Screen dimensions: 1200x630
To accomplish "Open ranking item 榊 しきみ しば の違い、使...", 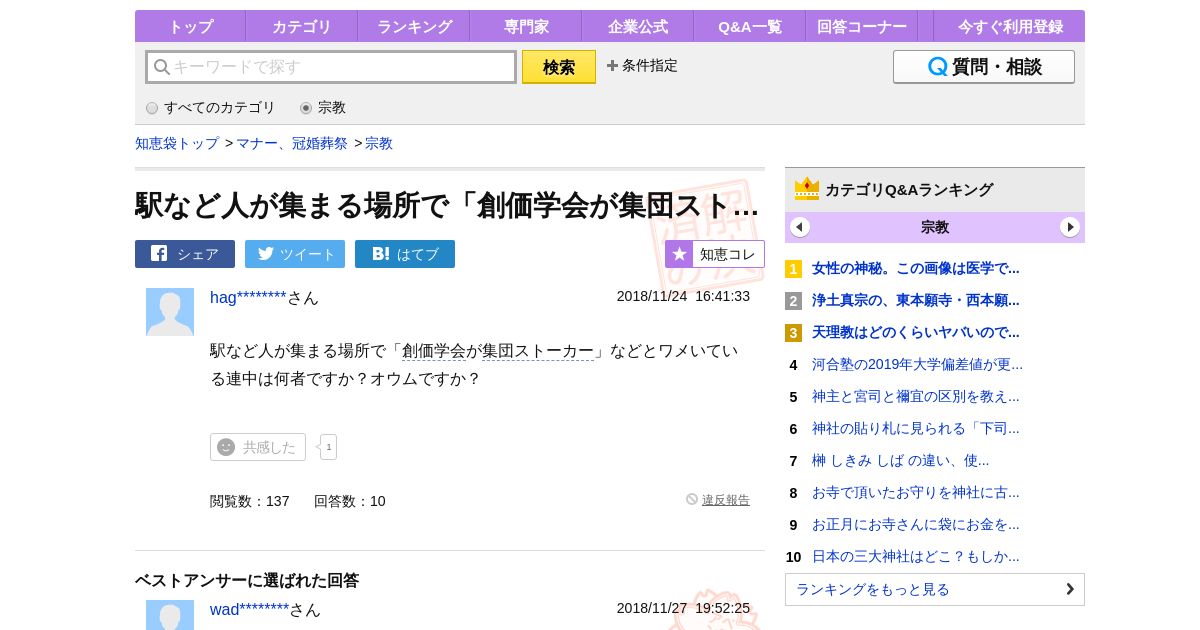I will [x=901, y=460].
